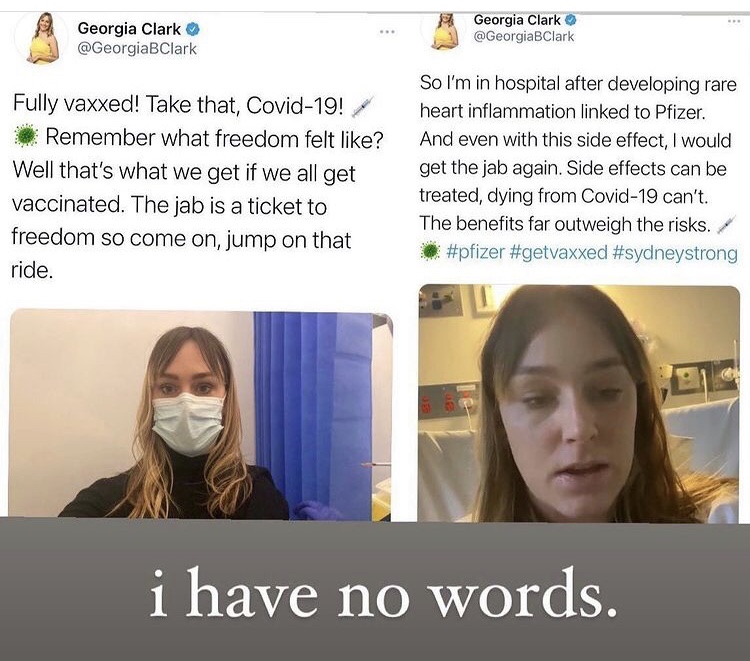Click the Georgia Clark name on right tweet
750x661 pixels.
click(517, 20)
